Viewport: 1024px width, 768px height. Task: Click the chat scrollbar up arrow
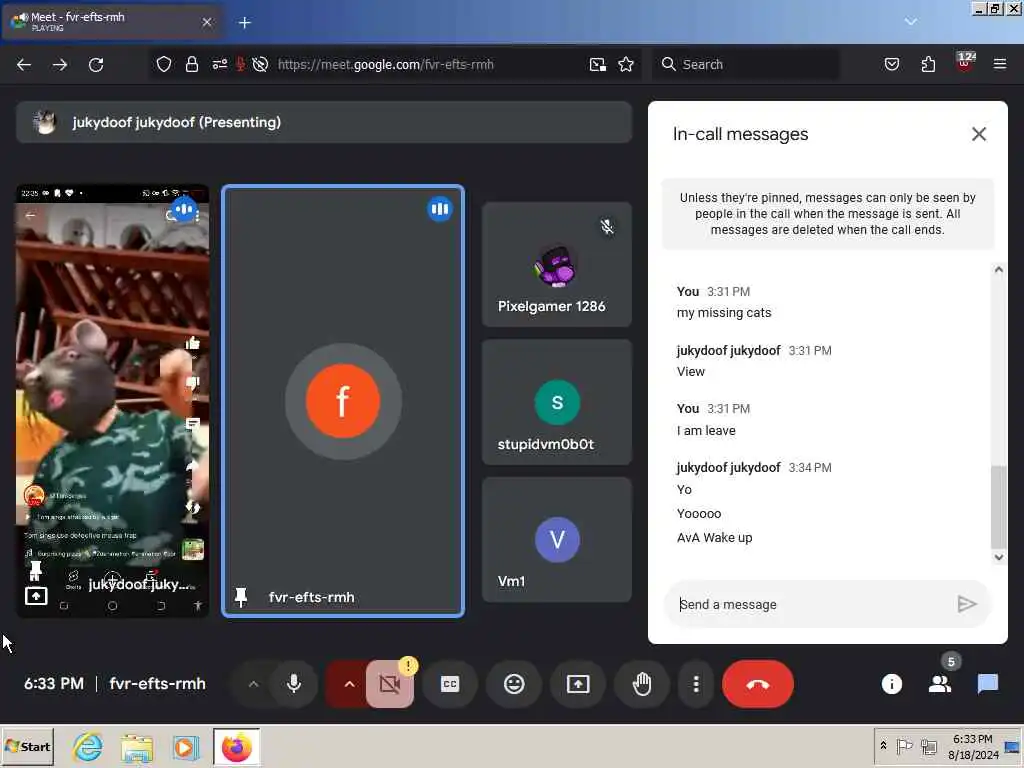tap(999, 270)
